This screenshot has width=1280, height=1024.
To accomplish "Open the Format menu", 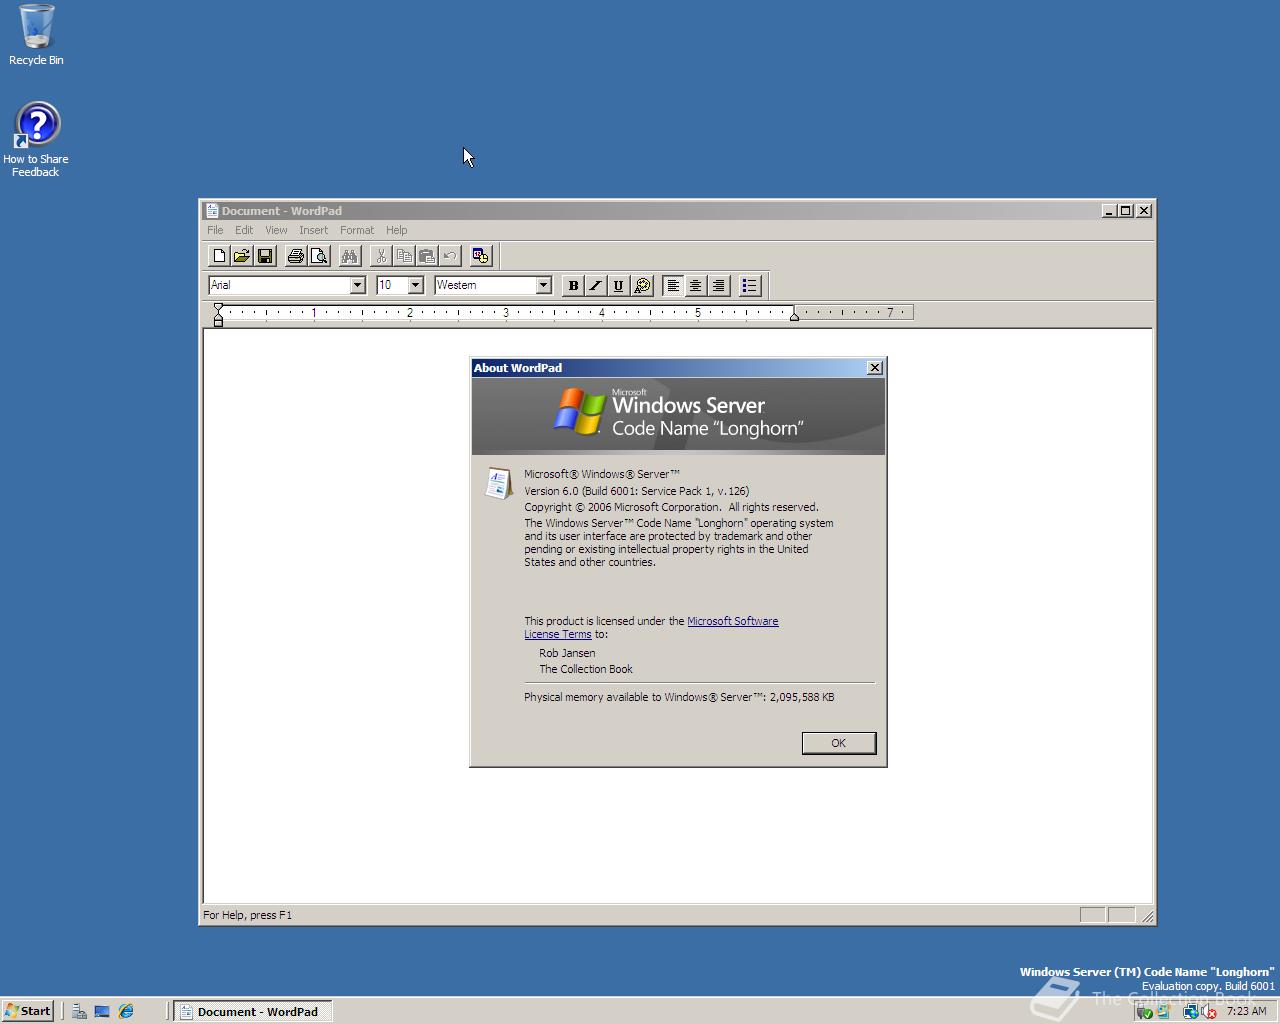I will pyautogui.click(x=357, y=230).
